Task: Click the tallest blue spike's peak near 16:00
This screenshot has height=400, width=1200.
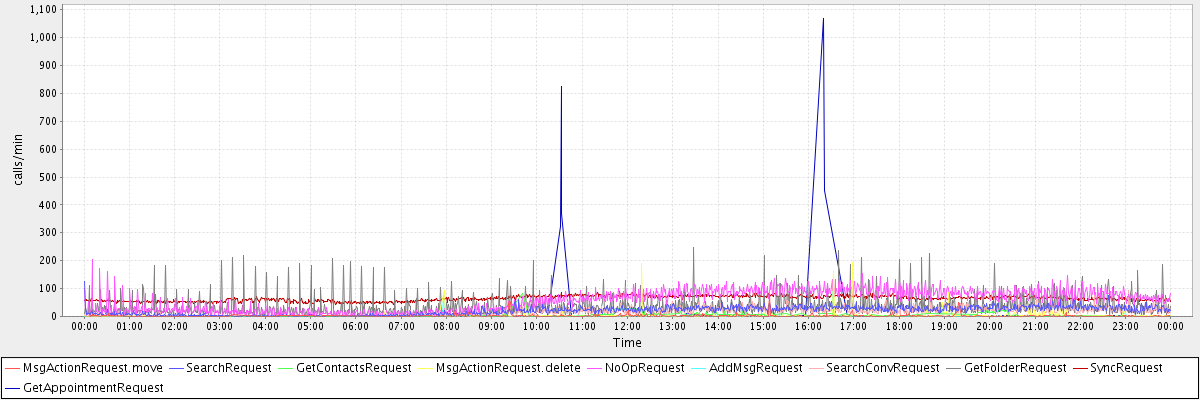Action: 823,19
